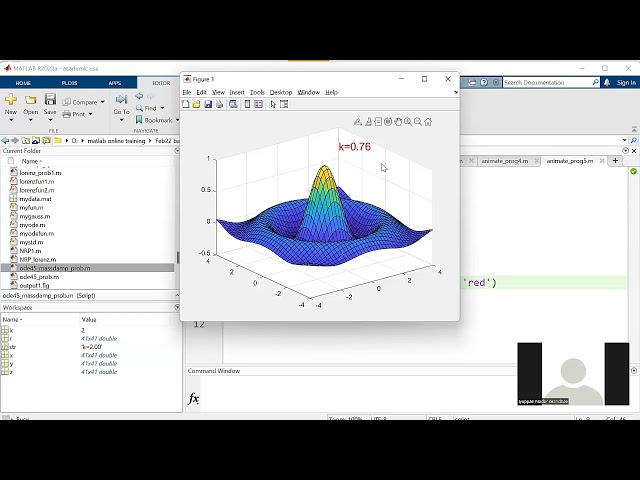Open the Tools menu in Figure 1
Screen dimensions: 640x480
(x=257, y=92)
